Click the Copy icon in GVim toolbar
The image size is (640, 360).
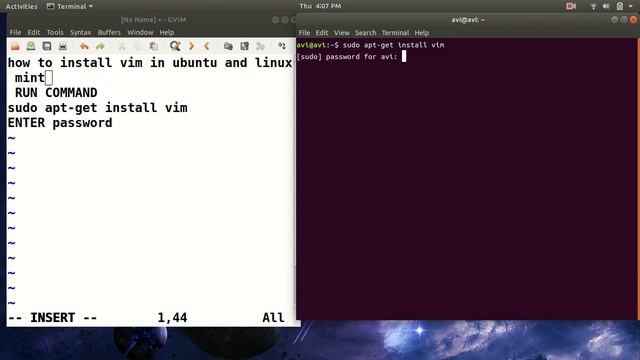[x=138, y=46]
